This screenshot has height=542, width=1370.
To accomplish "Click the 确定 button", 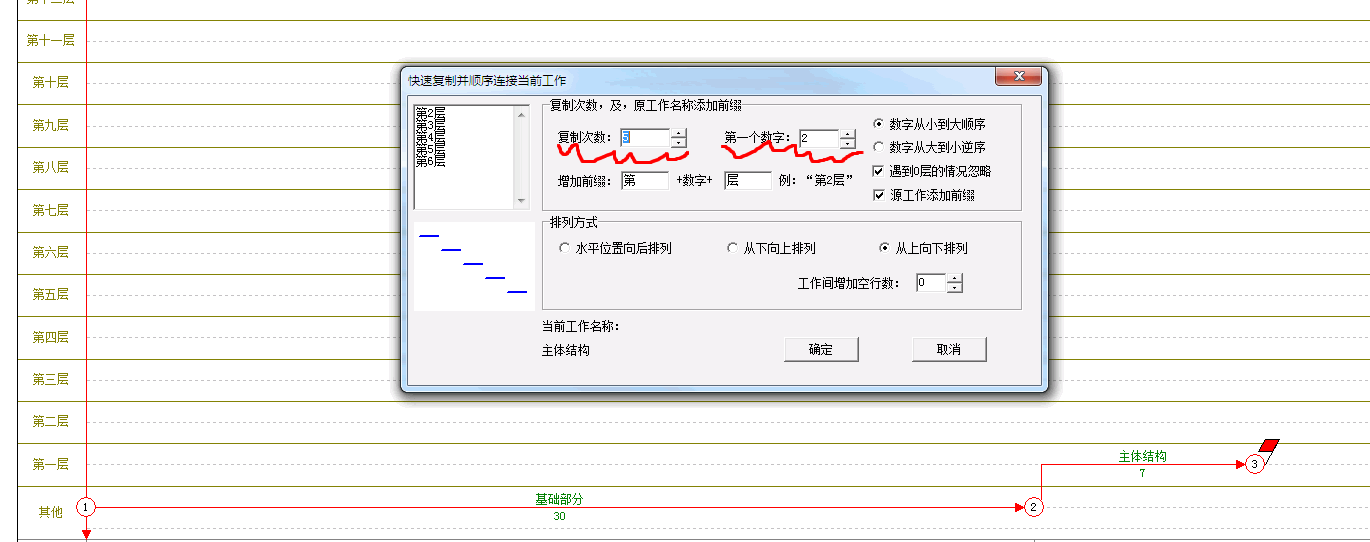I will click(820, 349).
